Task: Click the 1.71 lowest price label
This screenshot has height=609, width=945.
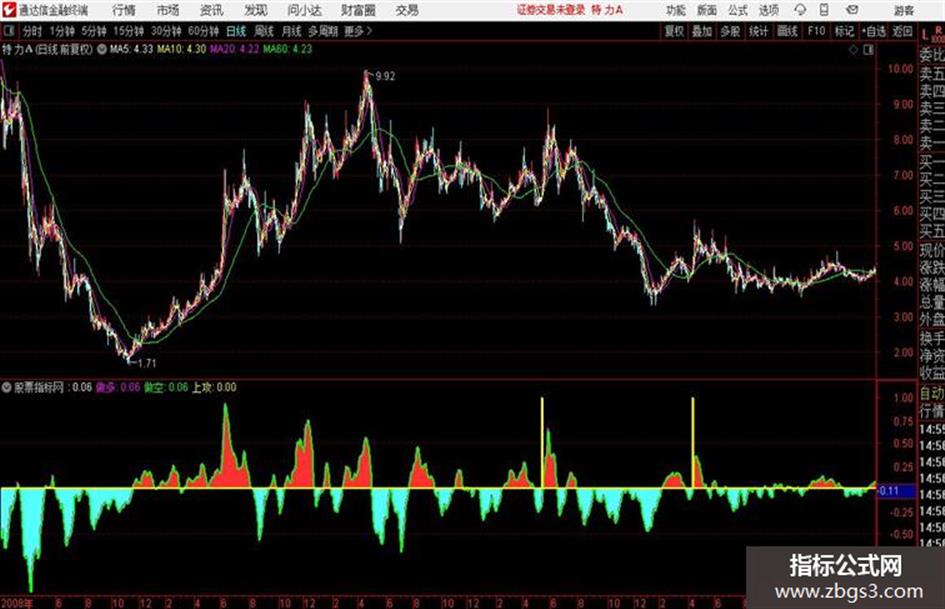Action: pyautogui.click(x=146, y=363)
